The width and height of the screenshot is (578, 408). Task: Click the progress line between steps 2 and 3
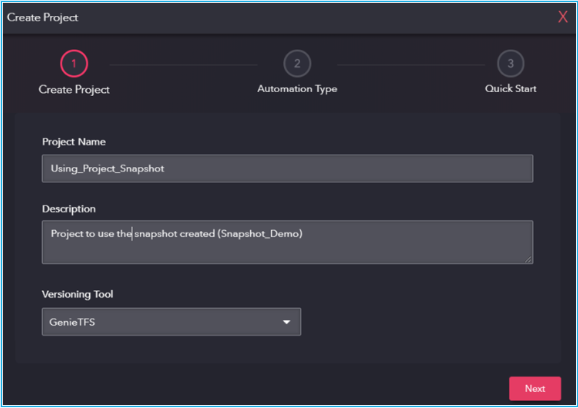[x=411, y=64]
